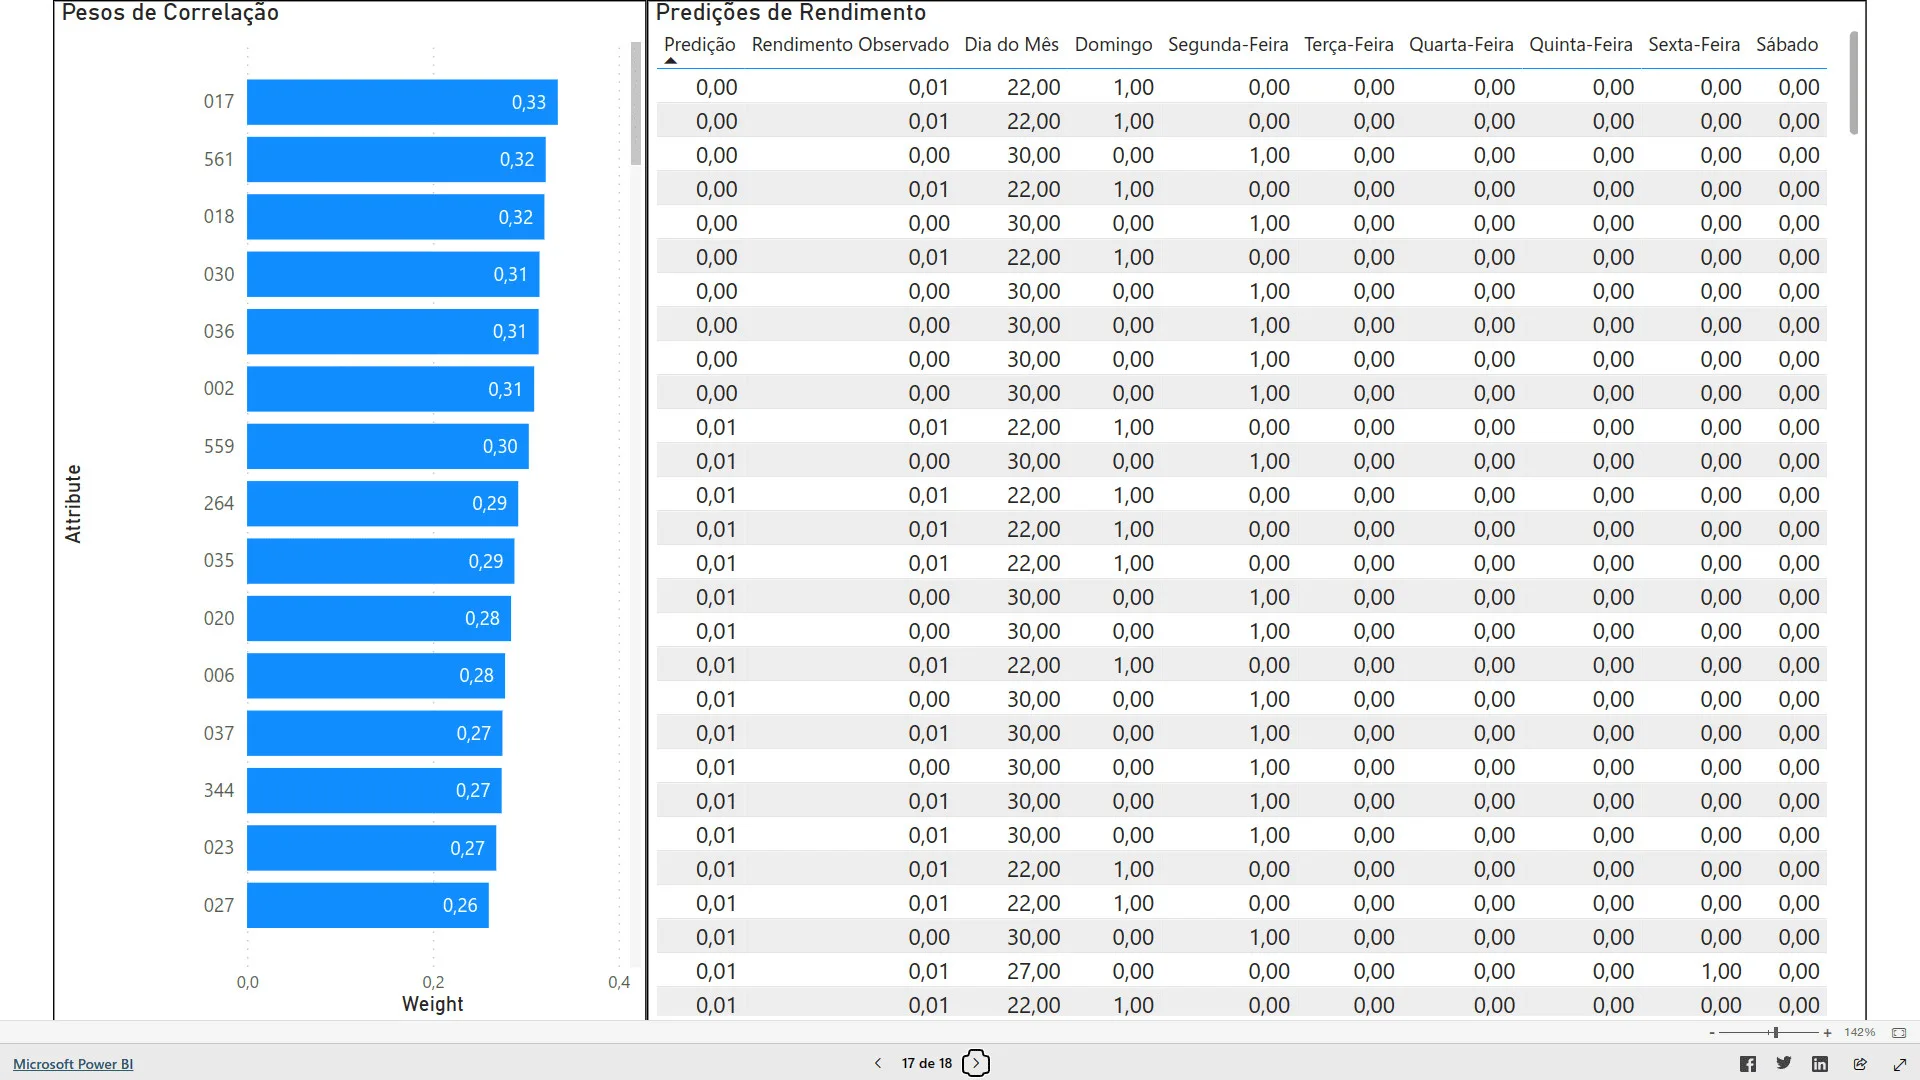
Task: Open the 17 de 18 page indicator
Action: click(x=926, y=1063)
